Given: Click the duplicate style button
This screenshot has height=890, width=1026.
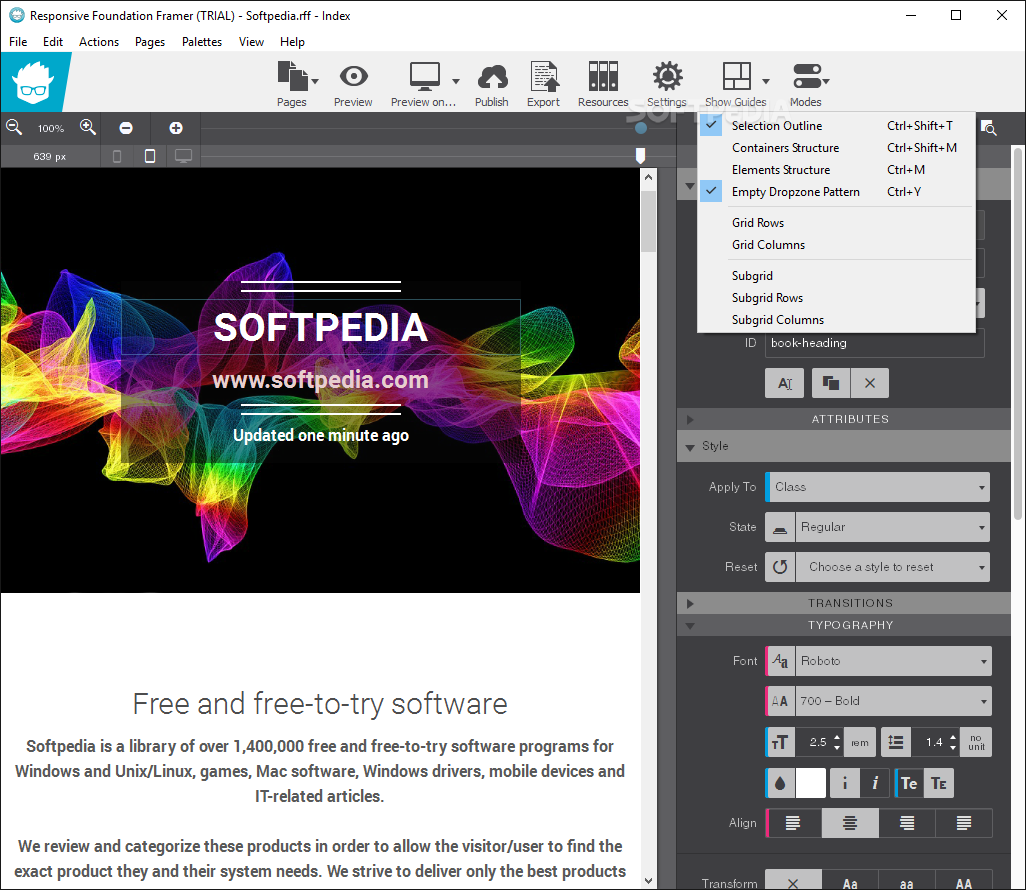Looking at the screenshot, I should (x=831, y=383).
